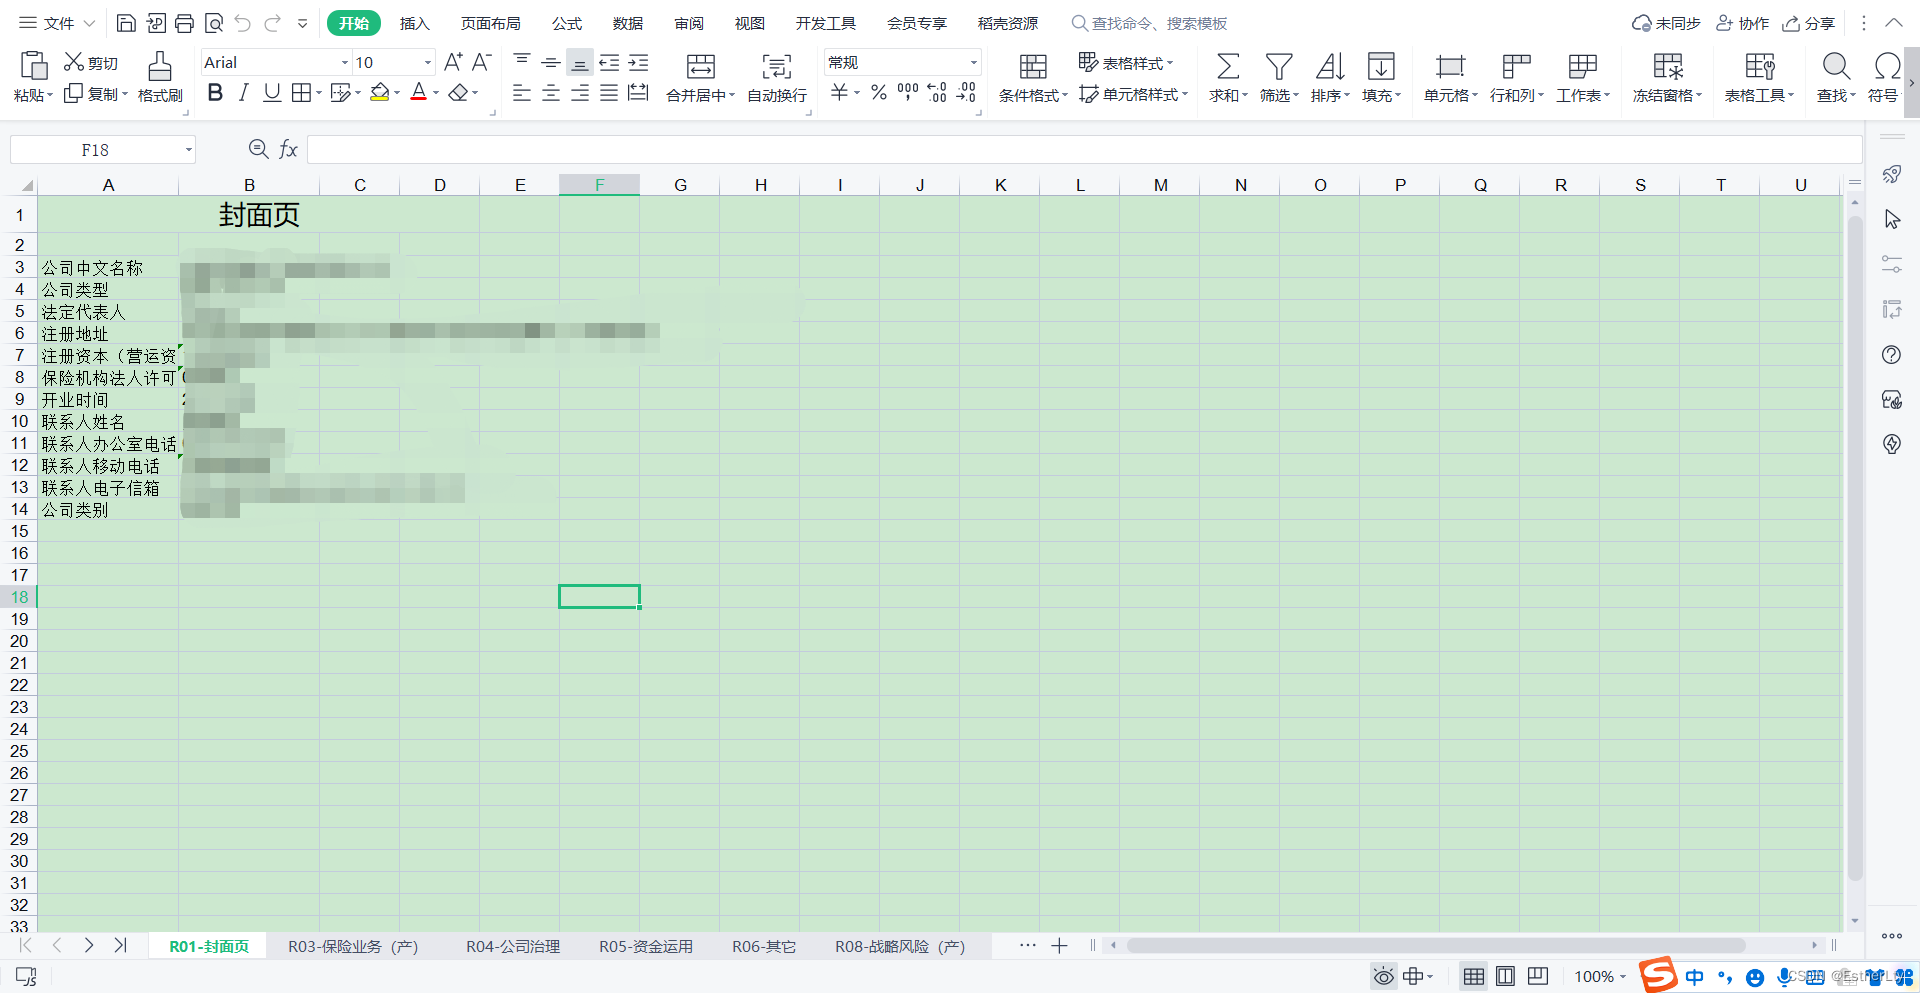
Task: Click the Merge and Center (合并居中) icon
Action: (700, 67)
